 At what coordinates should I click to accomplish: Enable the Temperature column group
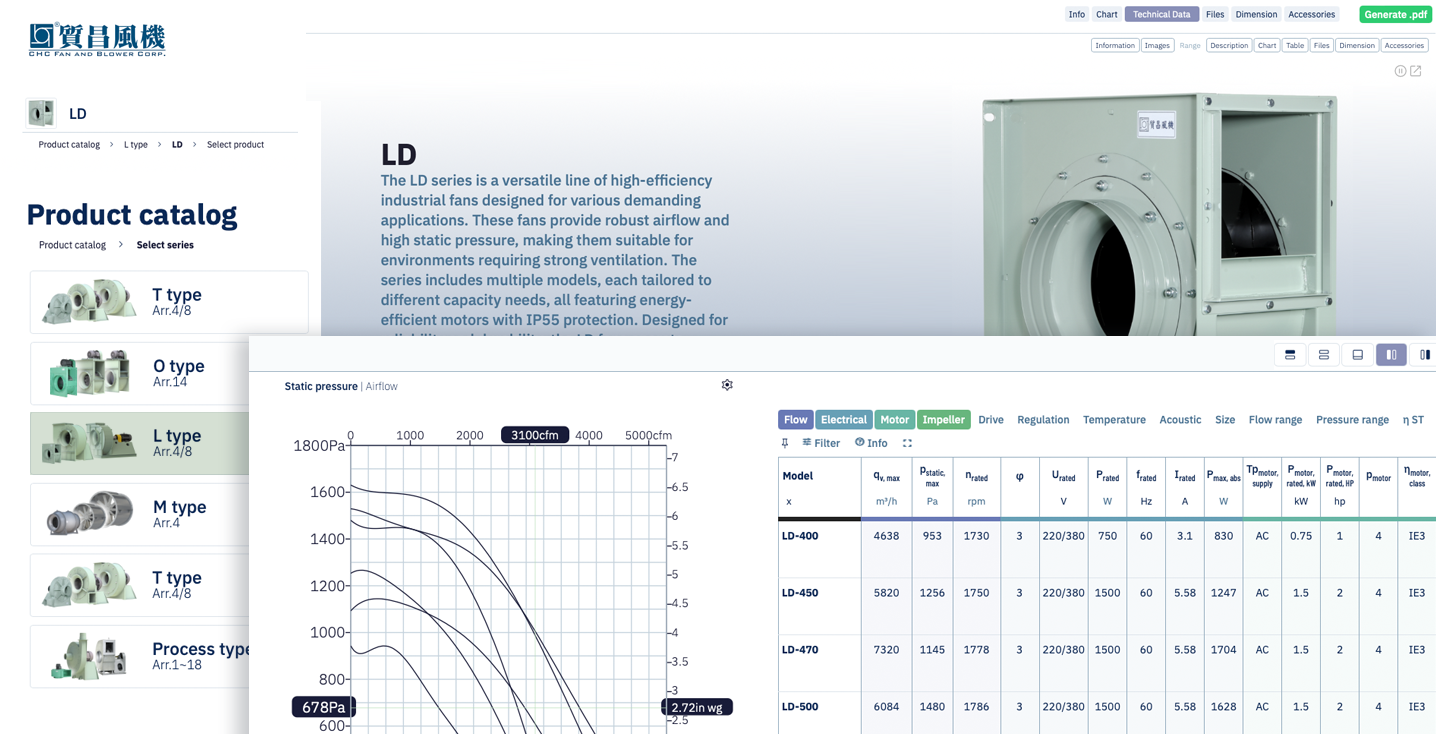pyautogui.click(x=1114, y=420)
